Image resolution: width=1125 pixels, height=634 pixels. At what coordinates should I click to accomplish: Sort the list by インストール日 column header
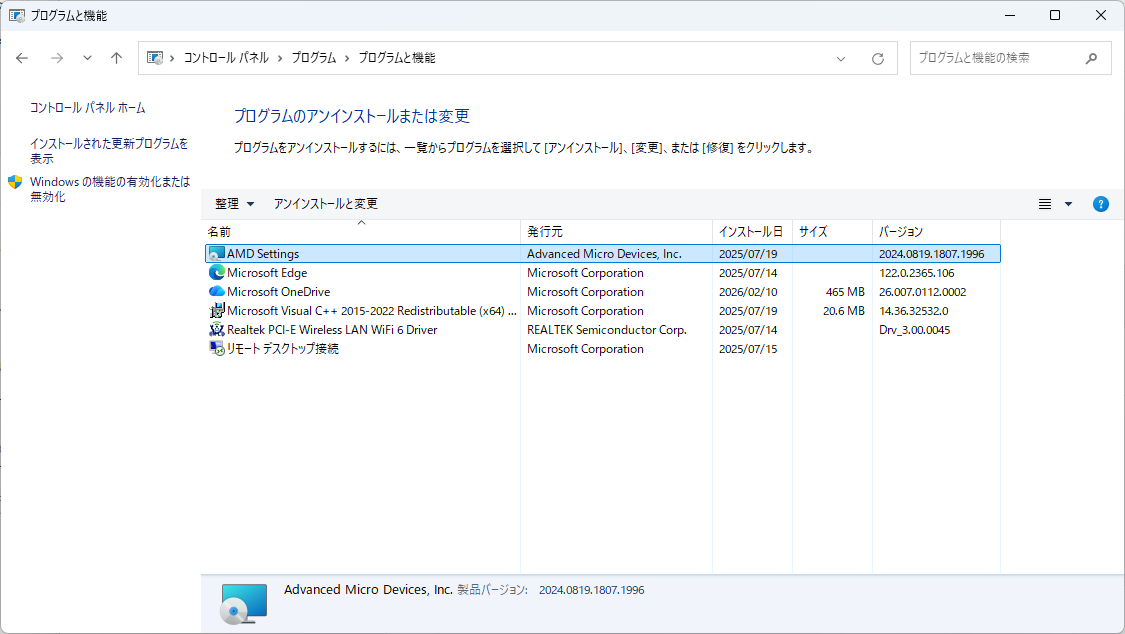pos(750,232)
